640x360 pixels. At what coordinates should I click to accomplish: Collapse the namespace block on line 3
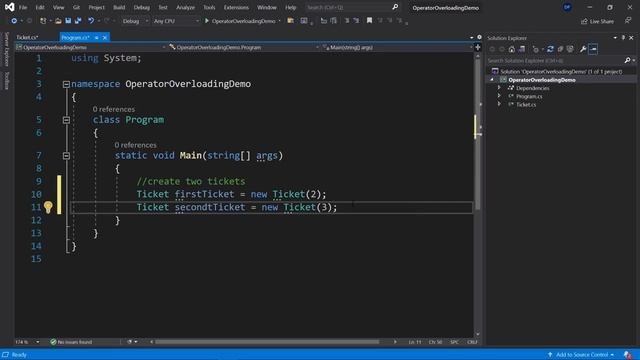pos(66,84)
